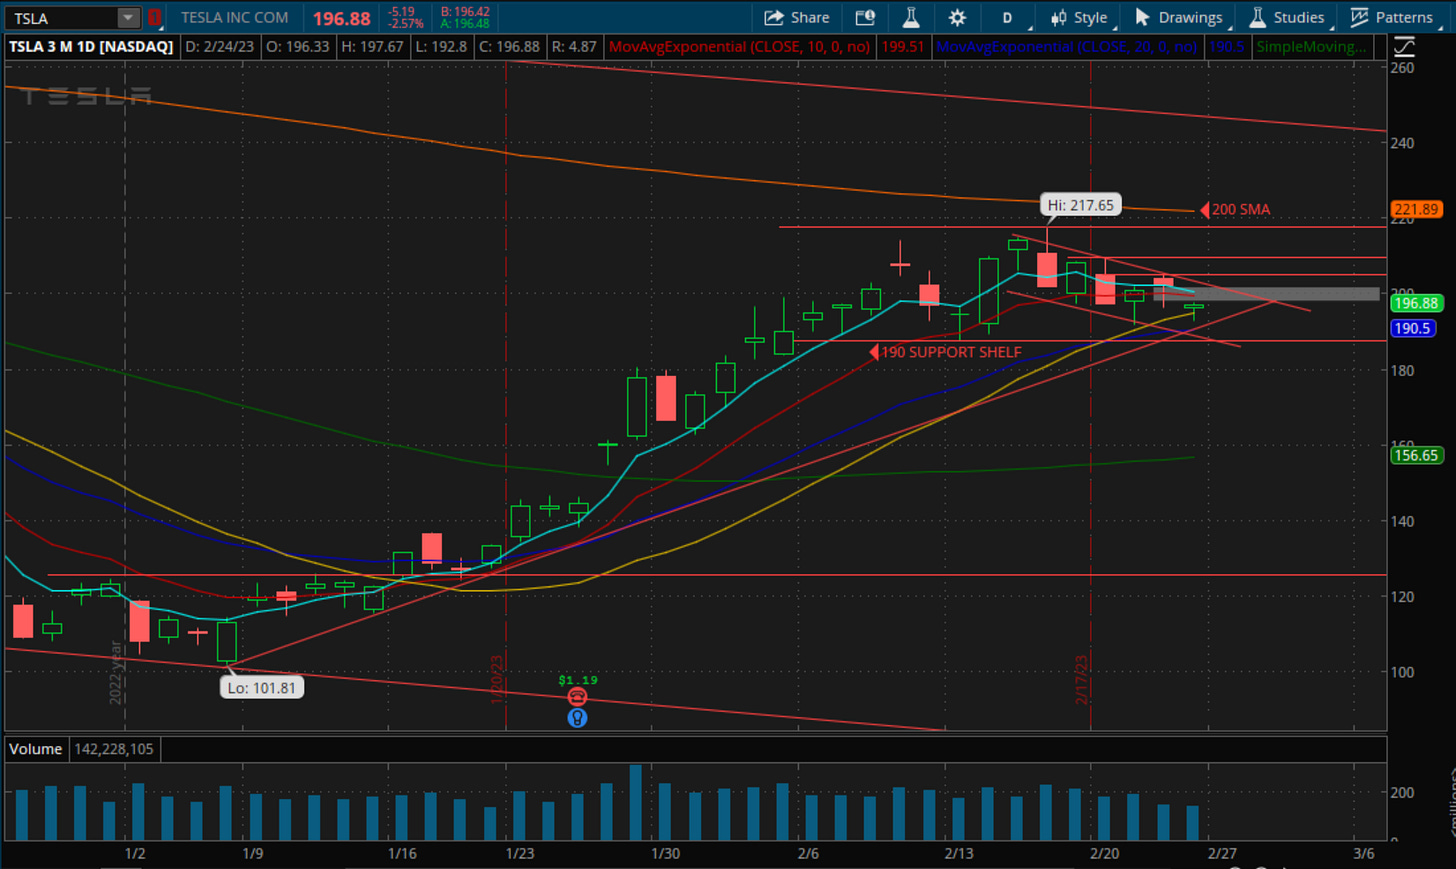Click the green 196.88 price axis bubble

(x=1415, y=303)
